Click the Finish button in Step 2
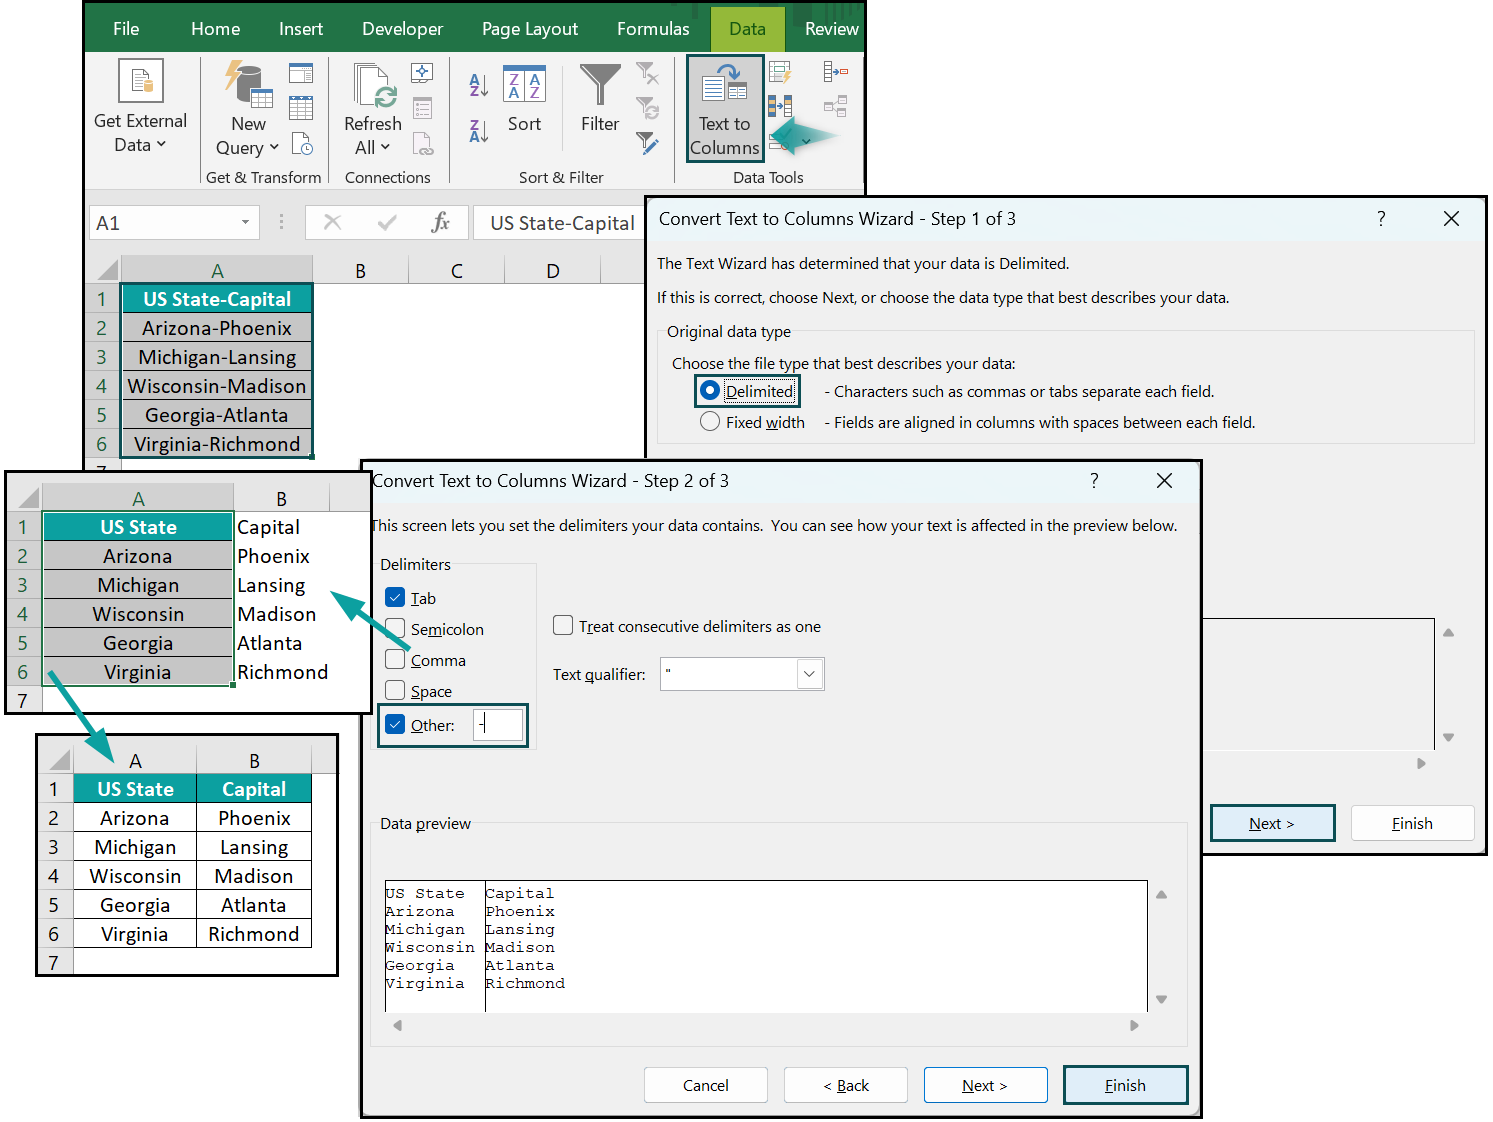Image resolution: width=1493 pixels, height=1122 pixels. pyautogui.click(x=1125, y=1085)
